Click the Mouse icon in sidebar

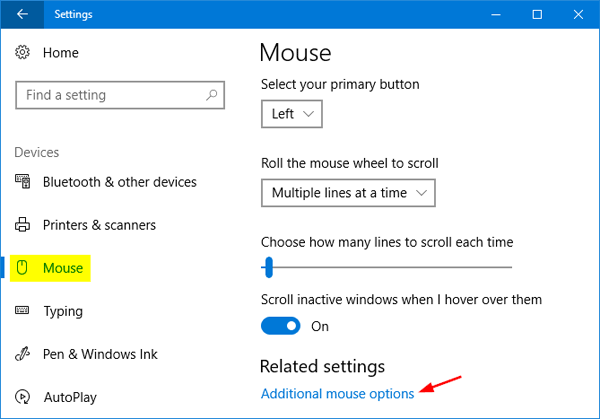click(x=23, y=268)
